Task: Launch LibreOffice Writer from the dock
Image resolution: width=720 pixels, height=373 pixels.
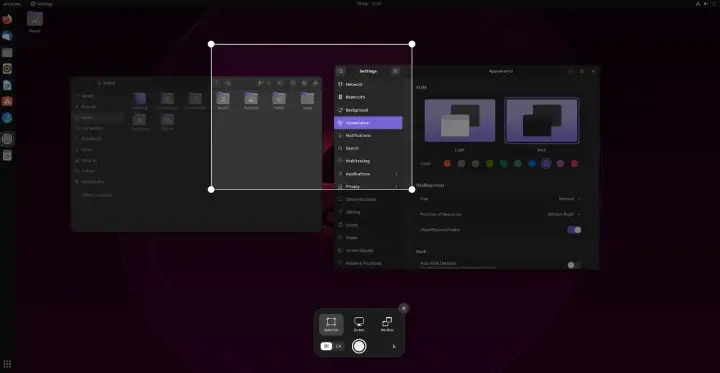Action: (x=7, y=85)
